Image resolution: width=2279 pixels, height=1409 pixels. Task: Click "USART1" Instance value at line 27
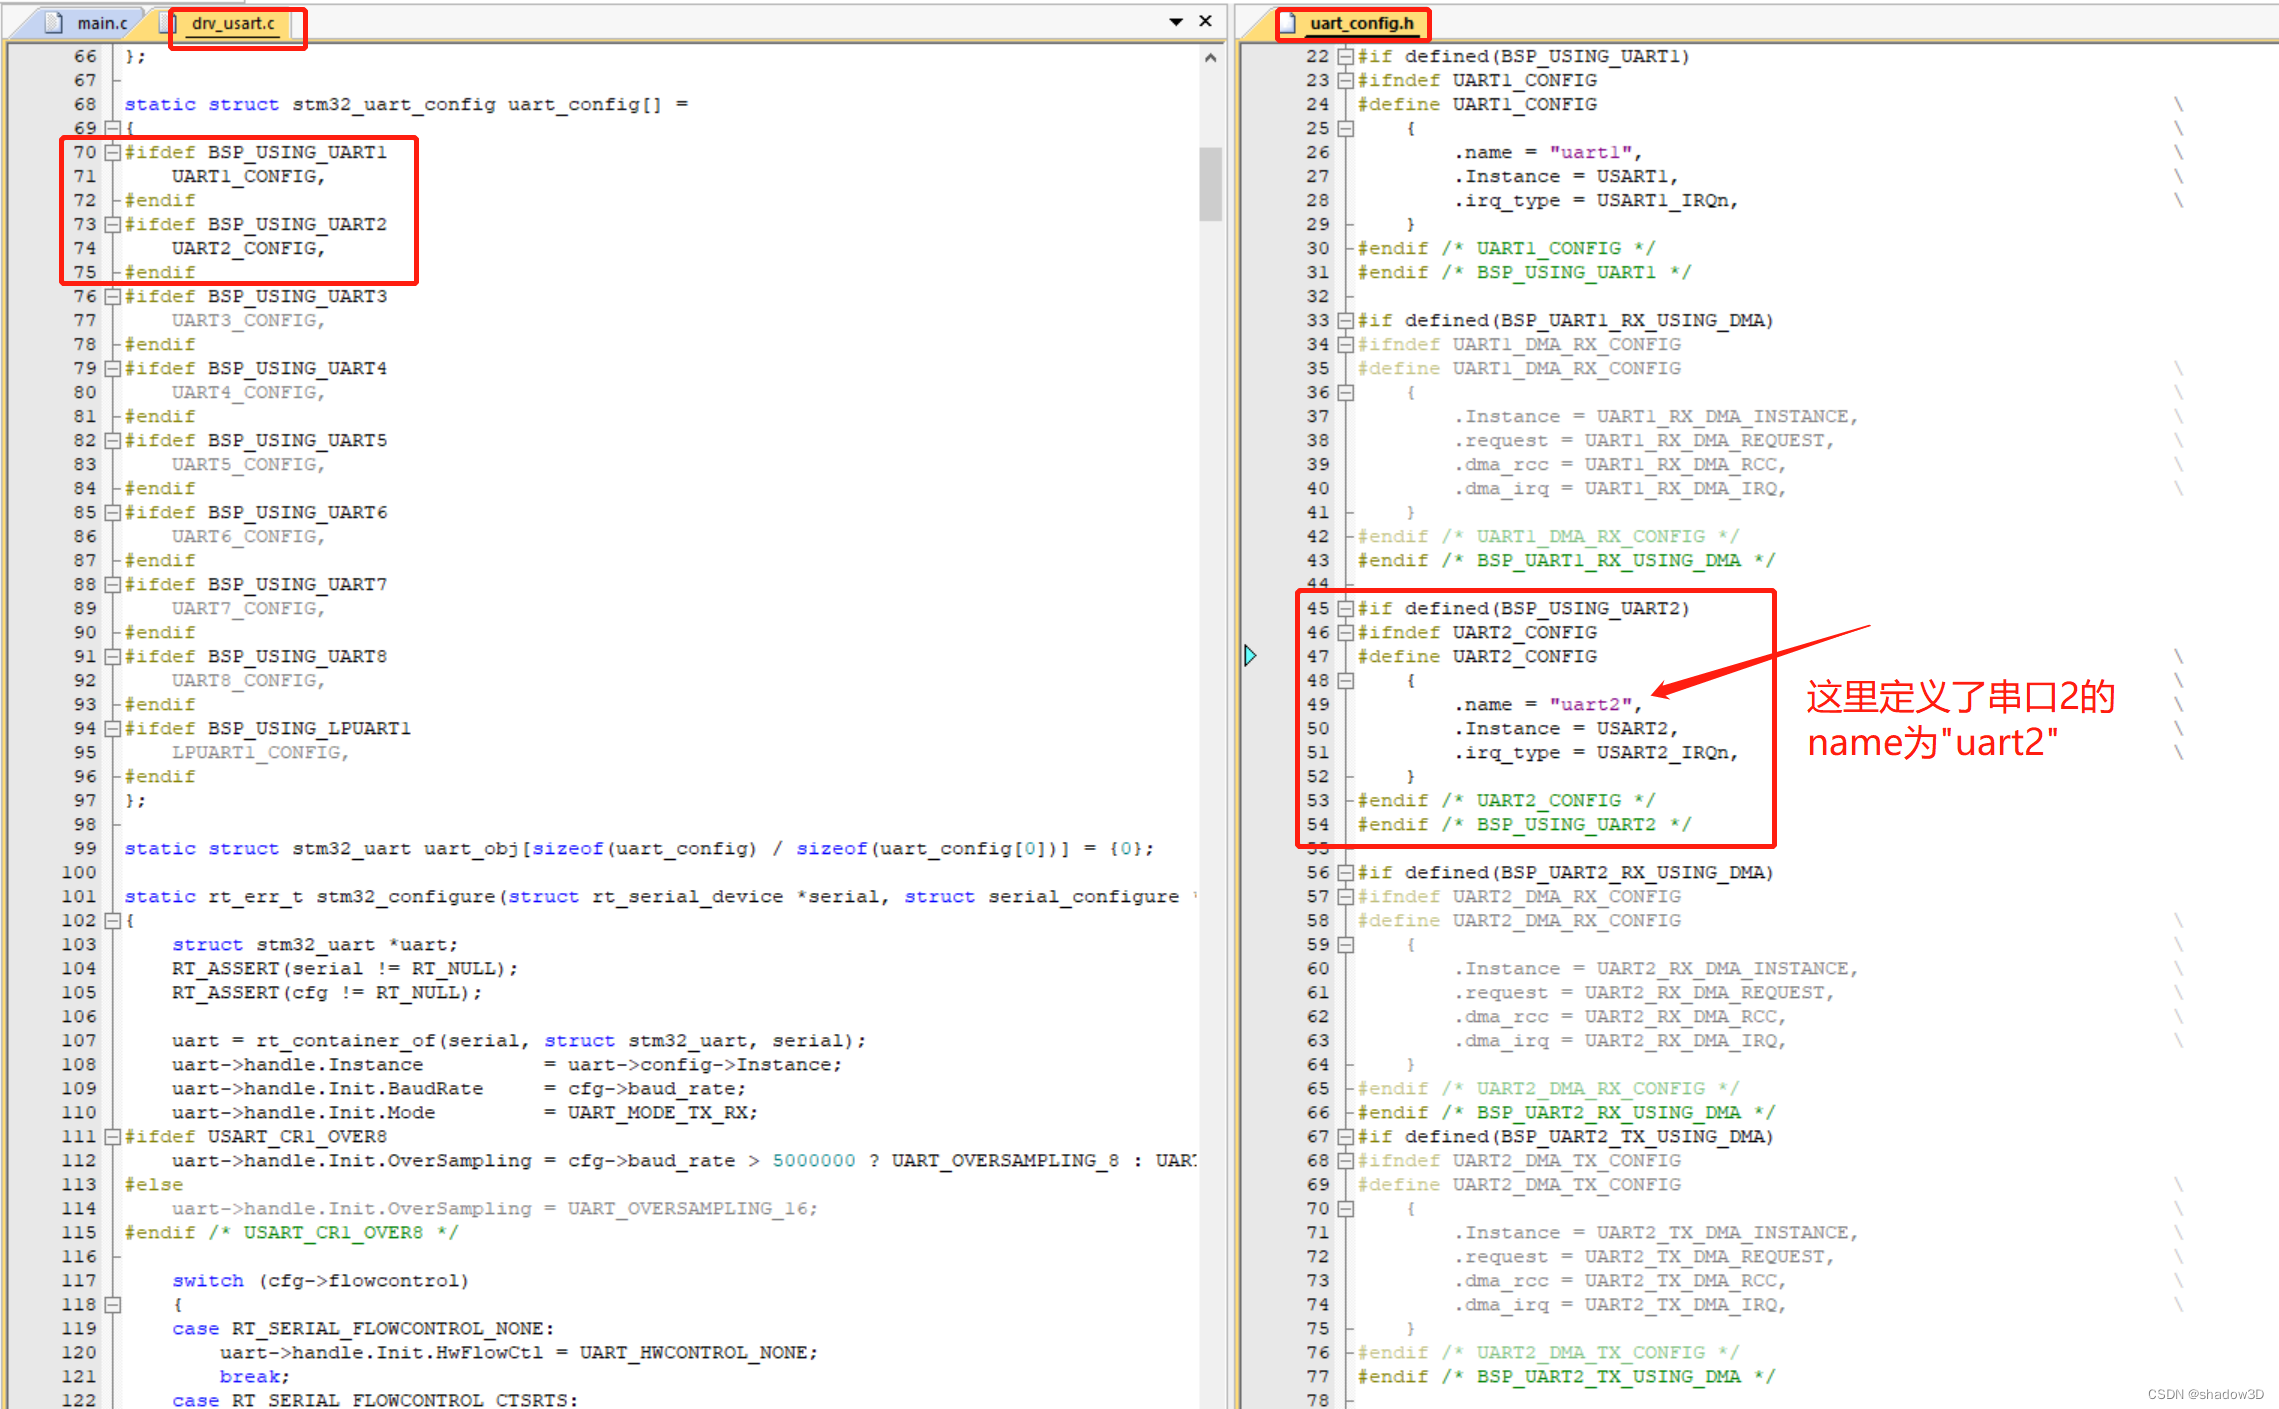click(1632, 176)
